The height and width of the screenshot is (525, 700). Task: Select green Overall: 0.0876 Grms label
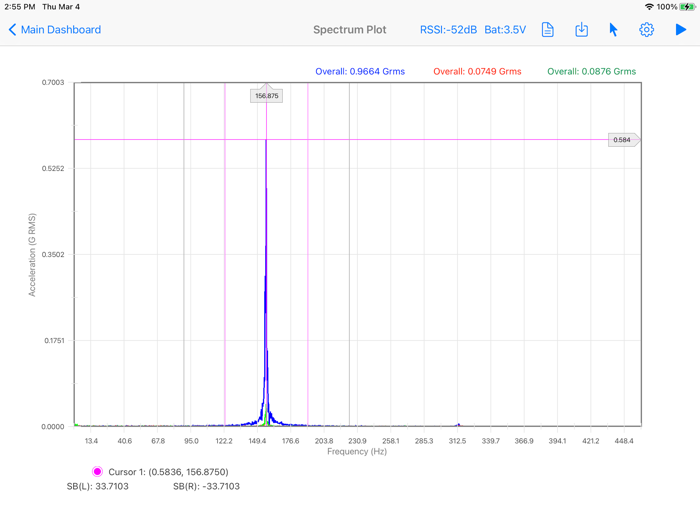point(592,71)
